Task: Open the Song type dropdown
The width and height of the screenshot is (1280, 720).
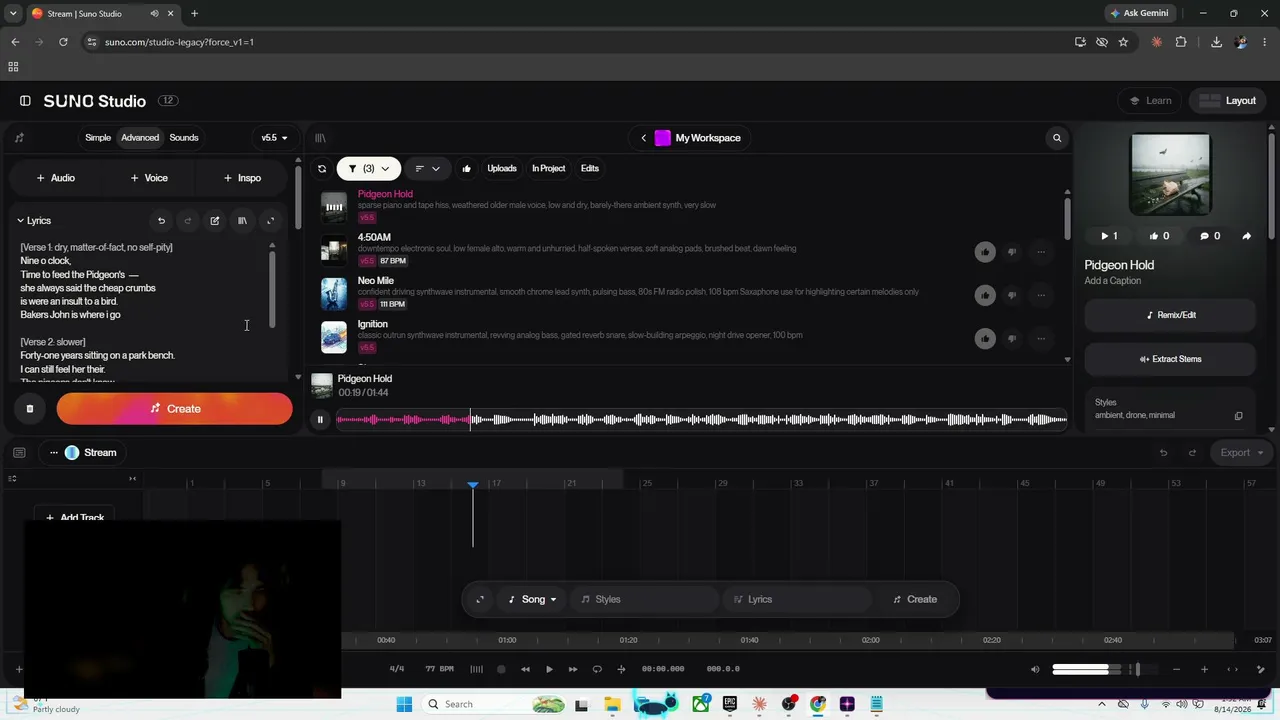Action: (x=532, y=600)
